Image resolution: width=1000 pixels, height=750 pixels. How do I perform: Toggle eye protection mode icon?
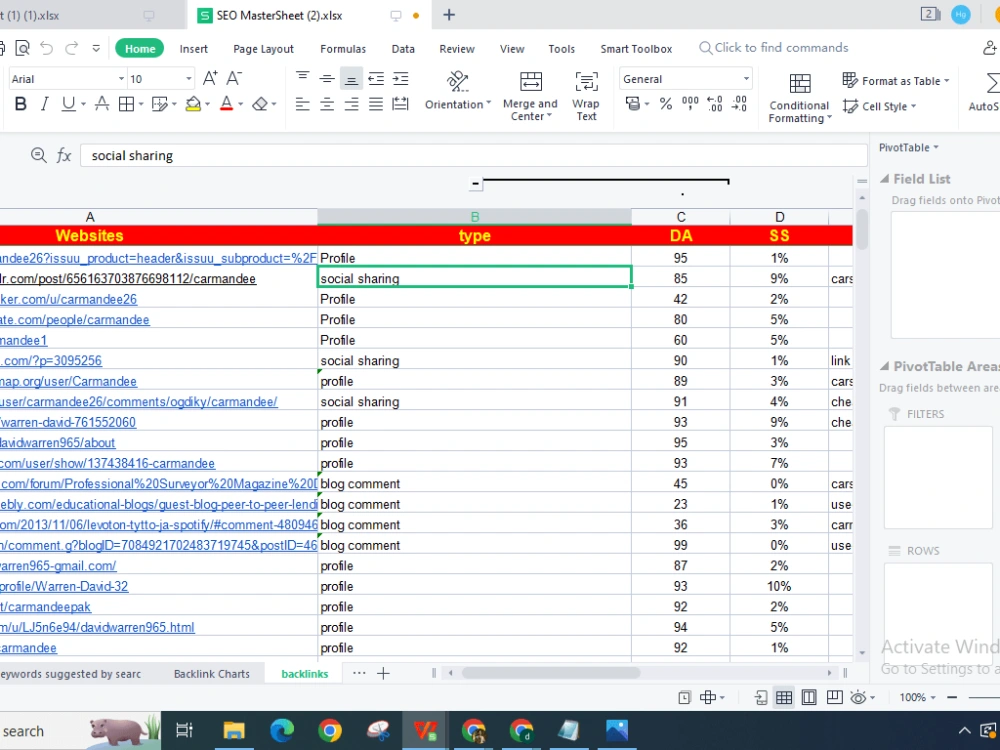pos(858,698)
